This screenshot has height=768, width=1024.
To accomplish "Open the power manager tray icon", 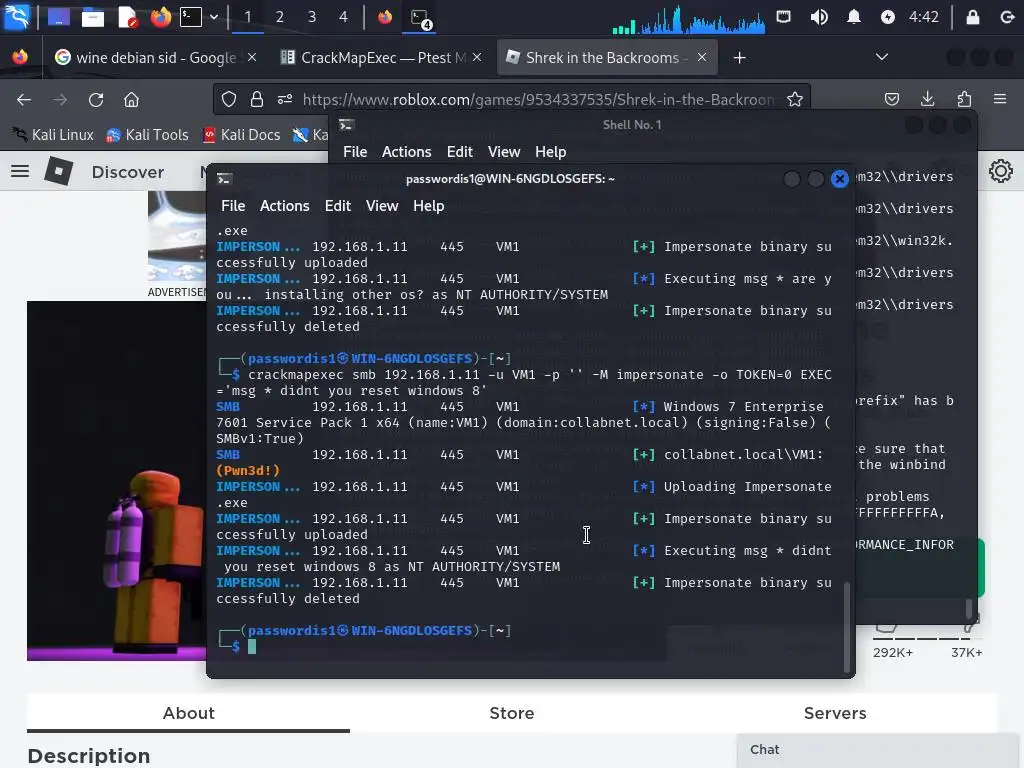I will [888, 17].
